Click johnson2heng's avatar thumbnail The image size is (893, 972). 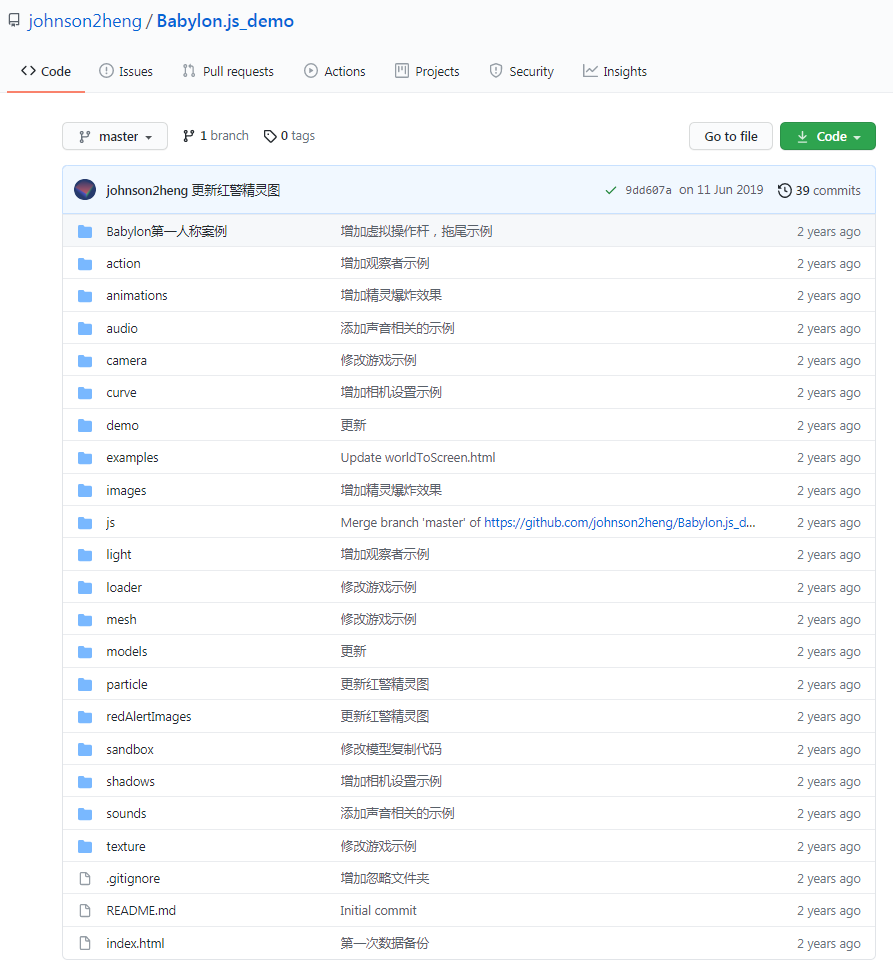(84, 190)
